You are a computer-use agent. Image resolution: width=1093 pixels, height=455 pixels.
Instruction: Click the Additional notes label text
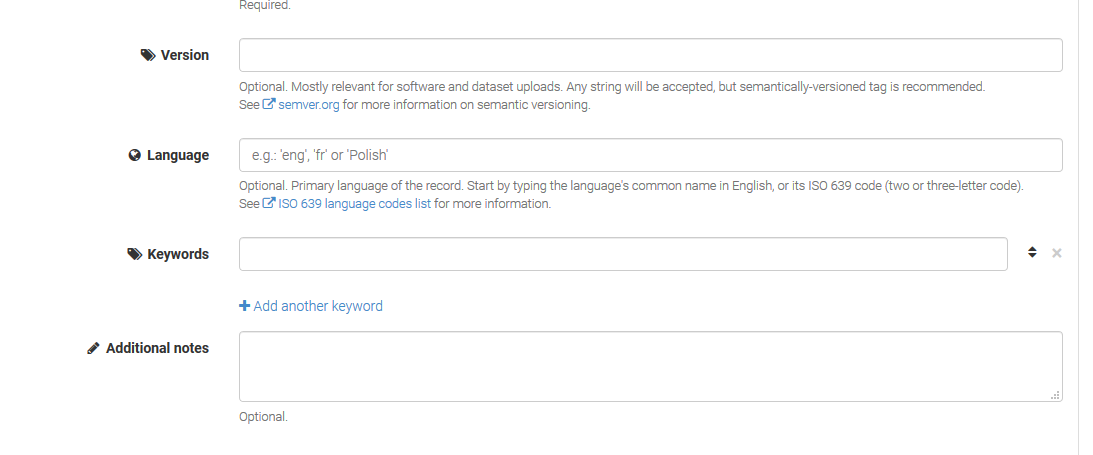(x=157, y=348)
